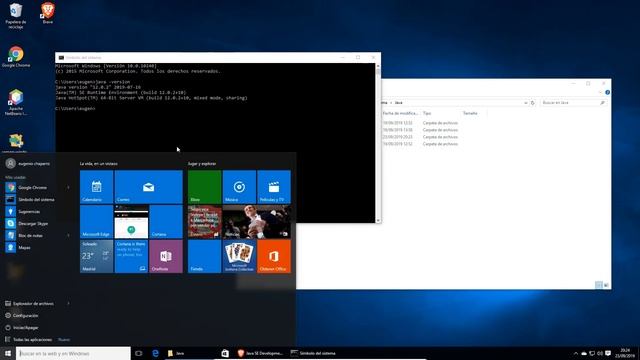Open the Cortana tile
Screen dimensions: 640x360
166,222
